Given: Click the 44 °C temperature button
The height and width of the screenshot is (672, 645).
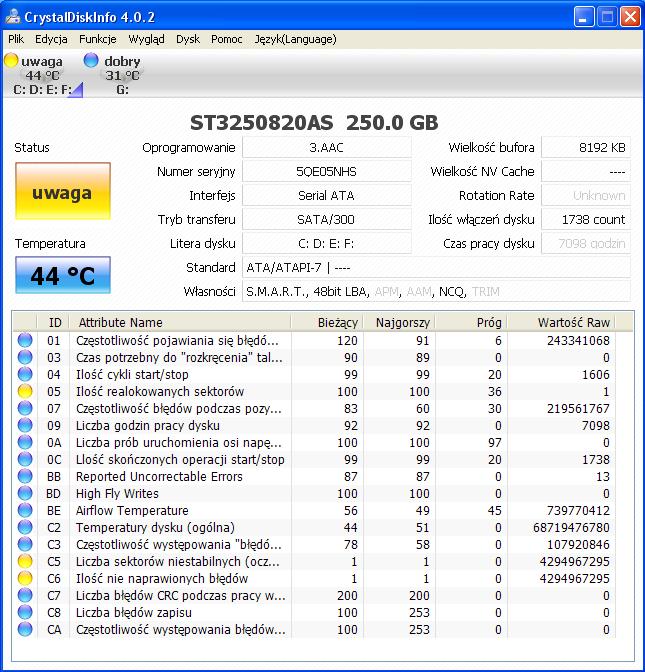Looking at the screenshot, I should (x=63, y=275).
